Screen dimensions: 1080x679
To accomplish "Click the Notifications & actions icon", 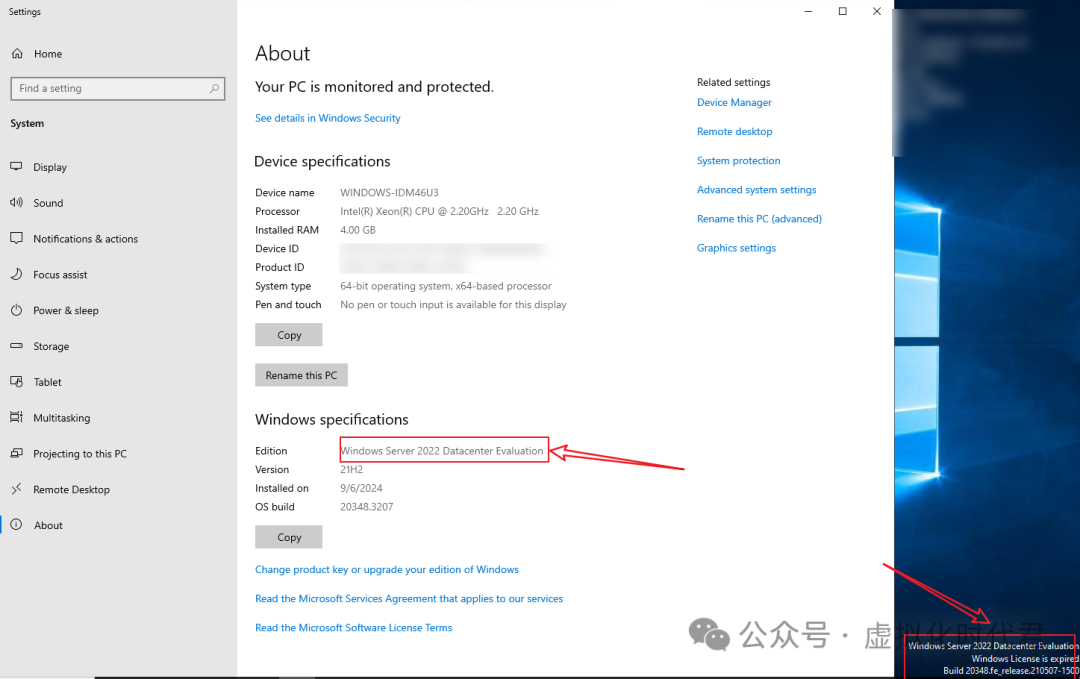I will 17,238.
